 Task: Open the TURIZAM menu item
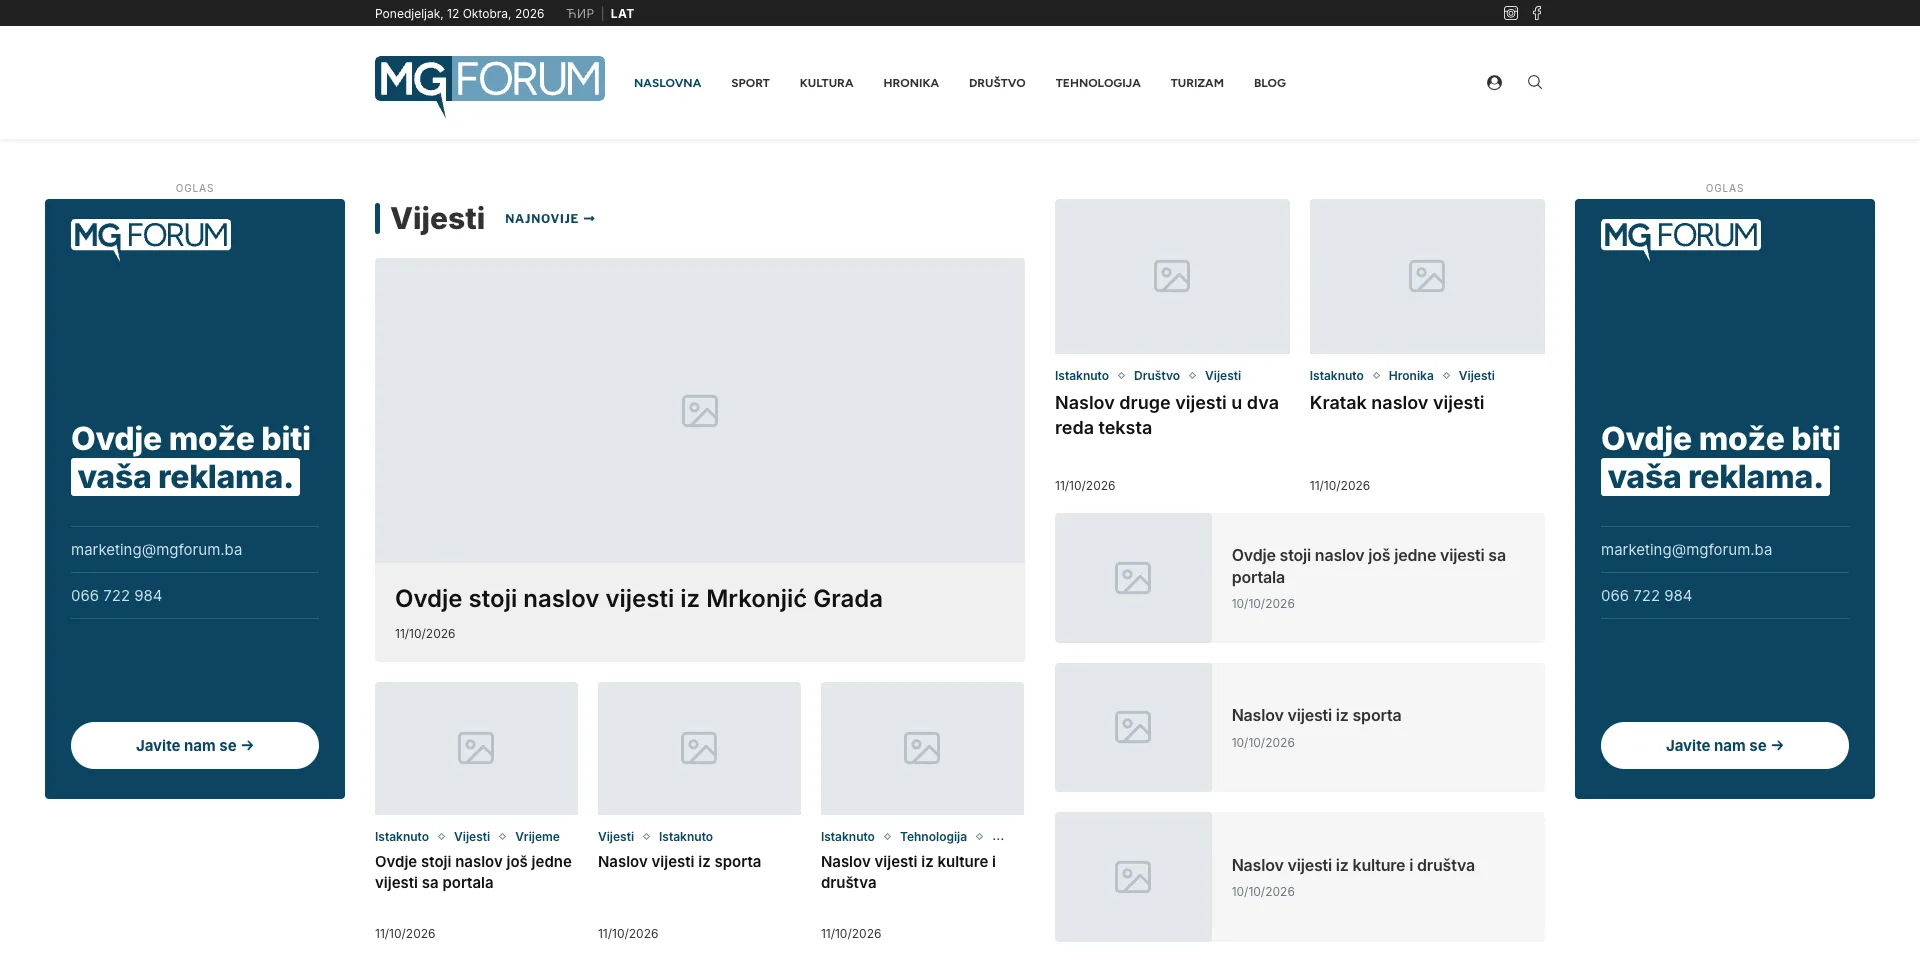(x=1197, y=83)
